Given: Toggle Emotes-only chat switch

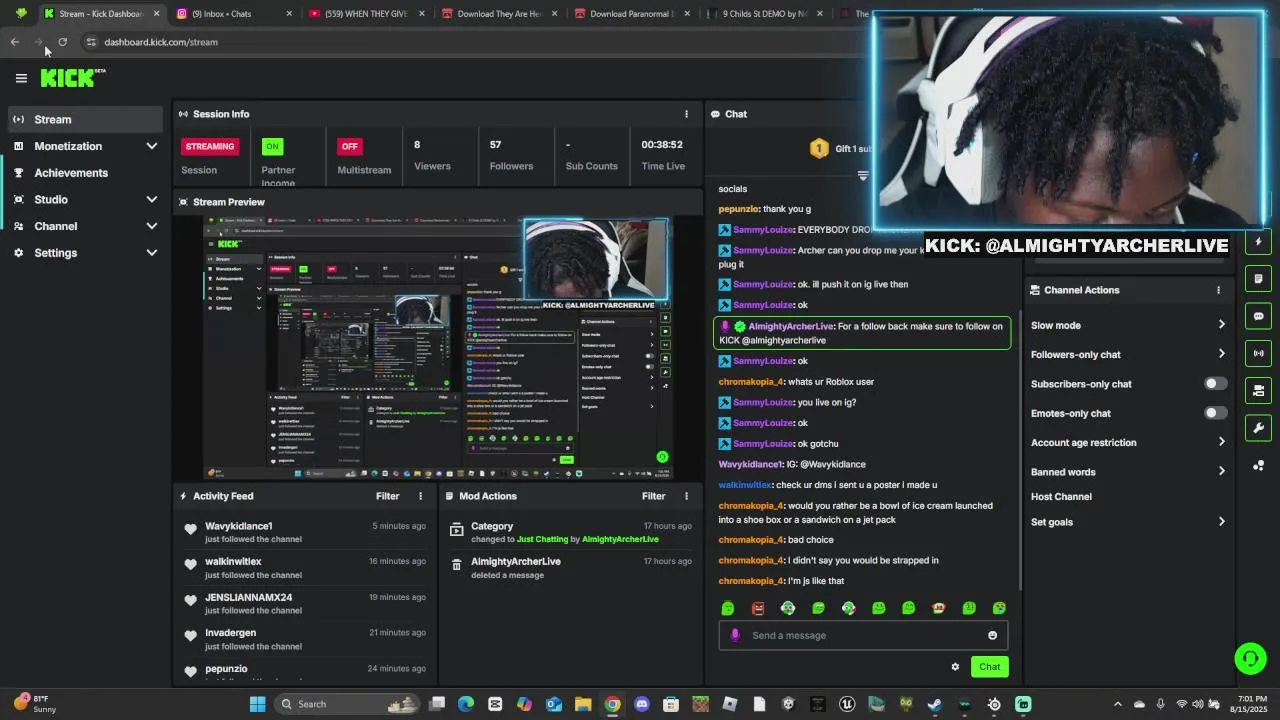Looking at the screenshot, I should 1215,413.
